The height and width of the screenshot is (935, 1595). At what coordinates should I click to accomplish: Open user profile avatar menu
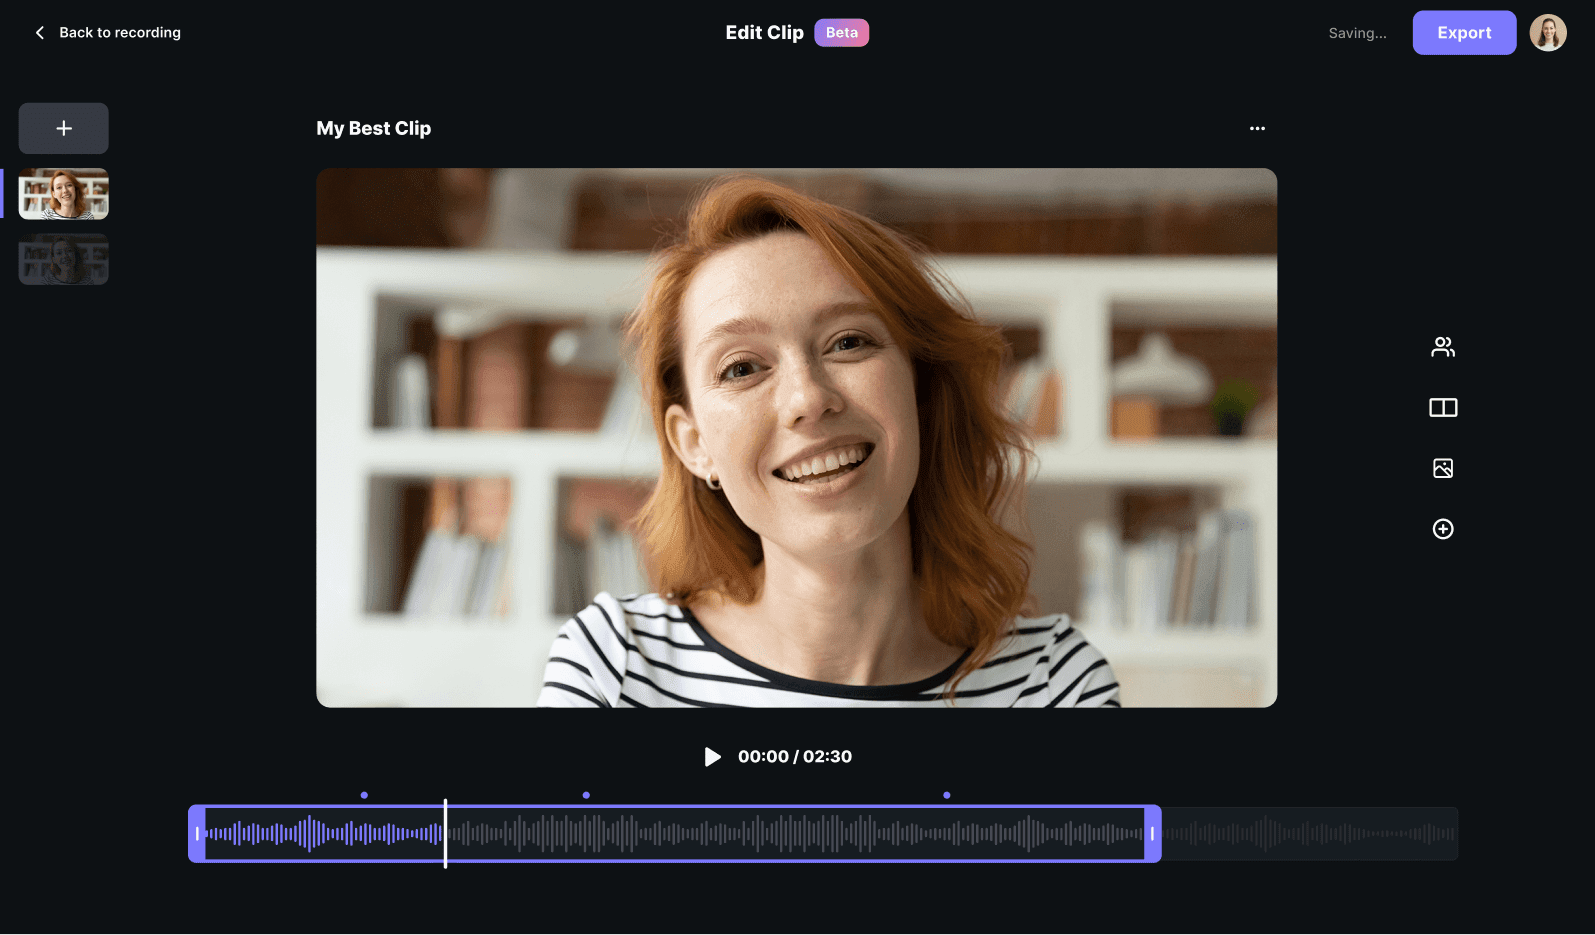click(x=1547, y=33)
